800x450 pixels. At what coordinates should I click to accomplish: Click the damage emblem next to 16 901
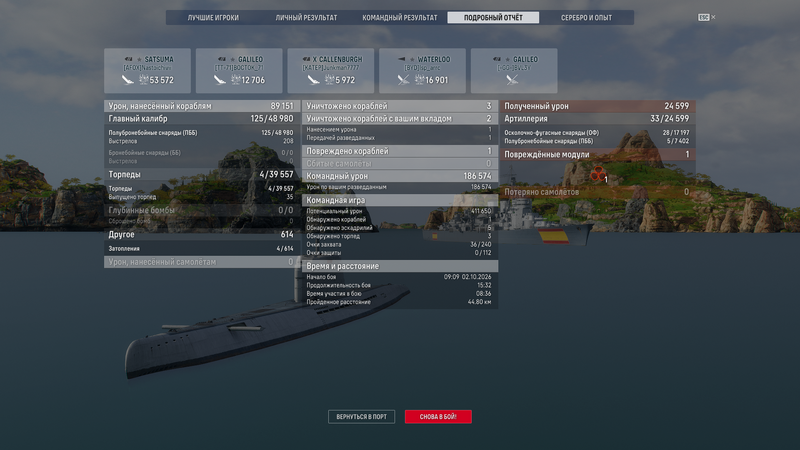tap(419, 80)
